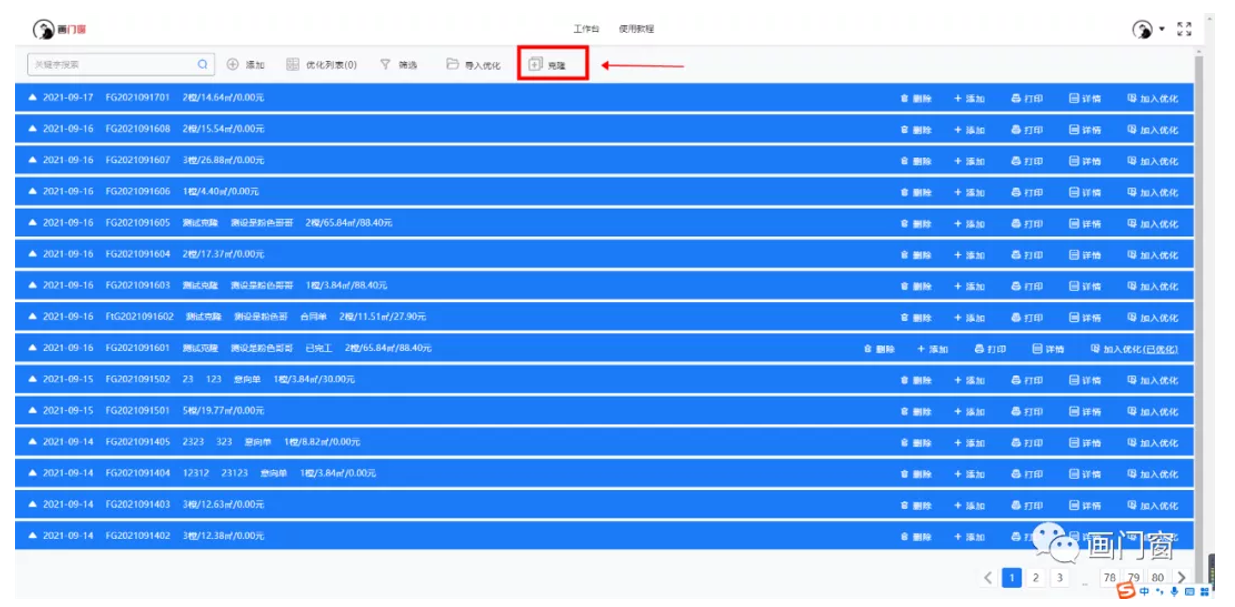Collapse the FG2021091502 order row arrow
This screenshot has width=1235, height=607.
[32, 380]
